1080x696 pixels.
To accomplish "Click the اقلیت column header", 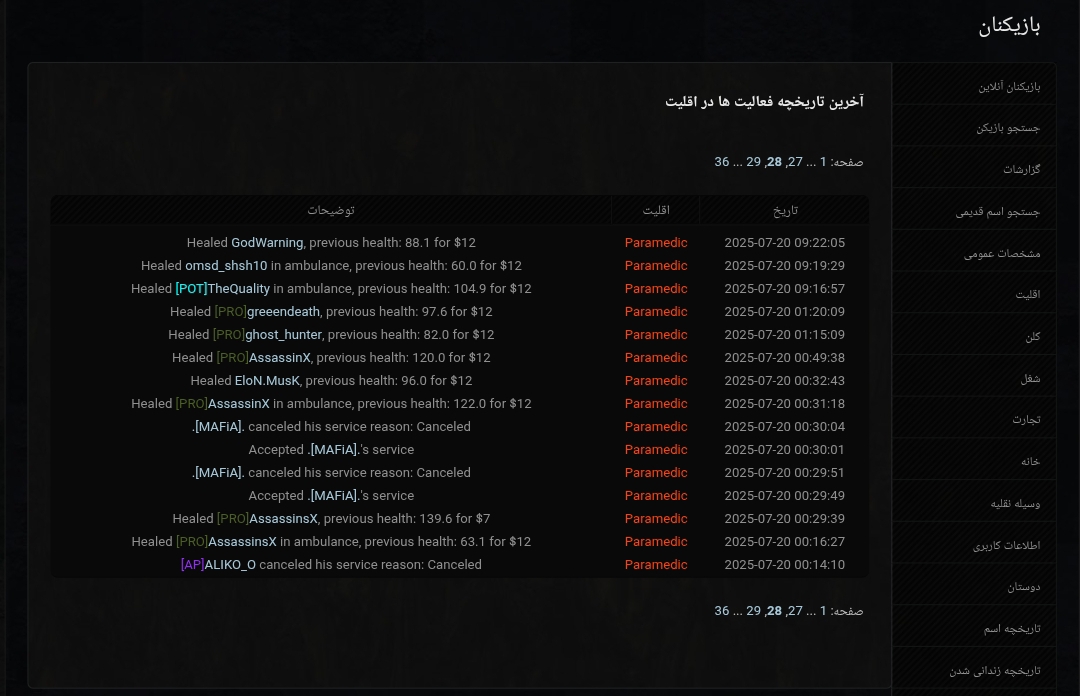I will point(656,210).
